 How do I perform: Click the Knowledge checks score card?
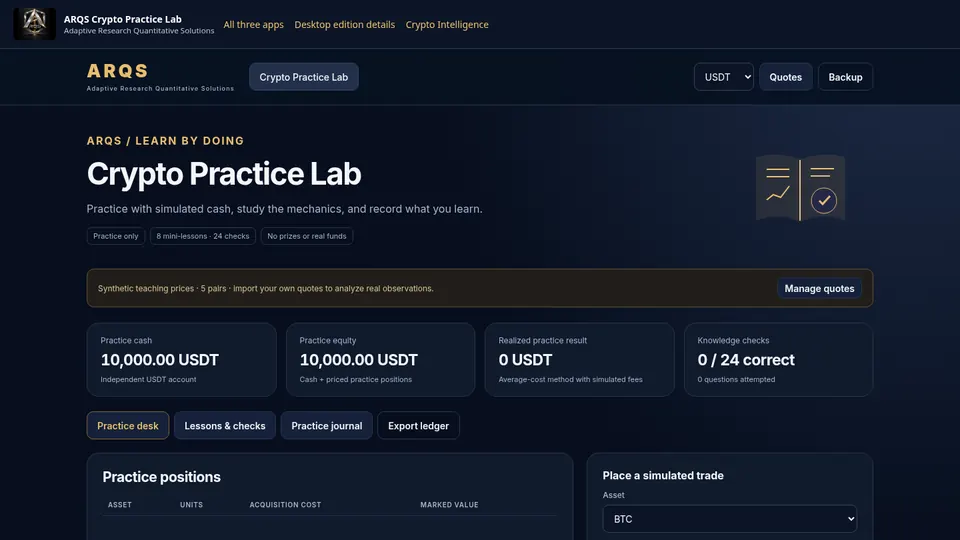[x=778, y=360]
